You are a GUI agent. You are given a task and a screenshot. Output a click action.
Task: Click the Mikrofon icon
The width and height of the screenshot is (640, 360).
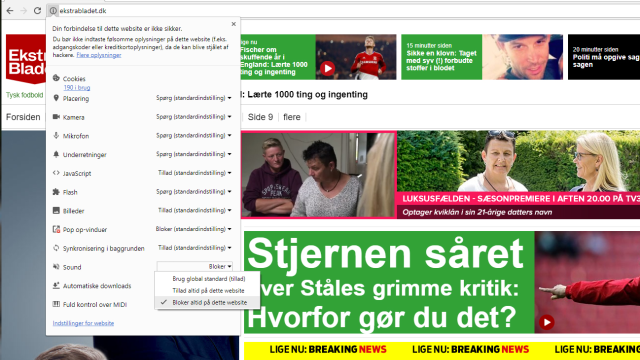point(56,136)
